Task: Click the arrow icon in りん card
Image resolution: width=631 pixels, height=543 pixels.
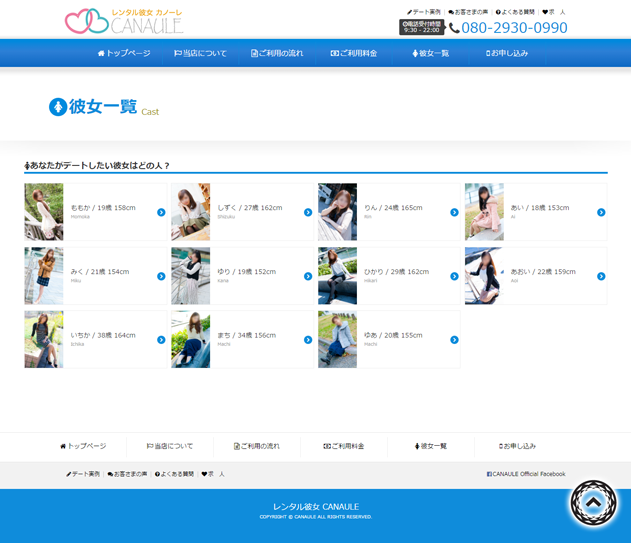Action: 454,212
